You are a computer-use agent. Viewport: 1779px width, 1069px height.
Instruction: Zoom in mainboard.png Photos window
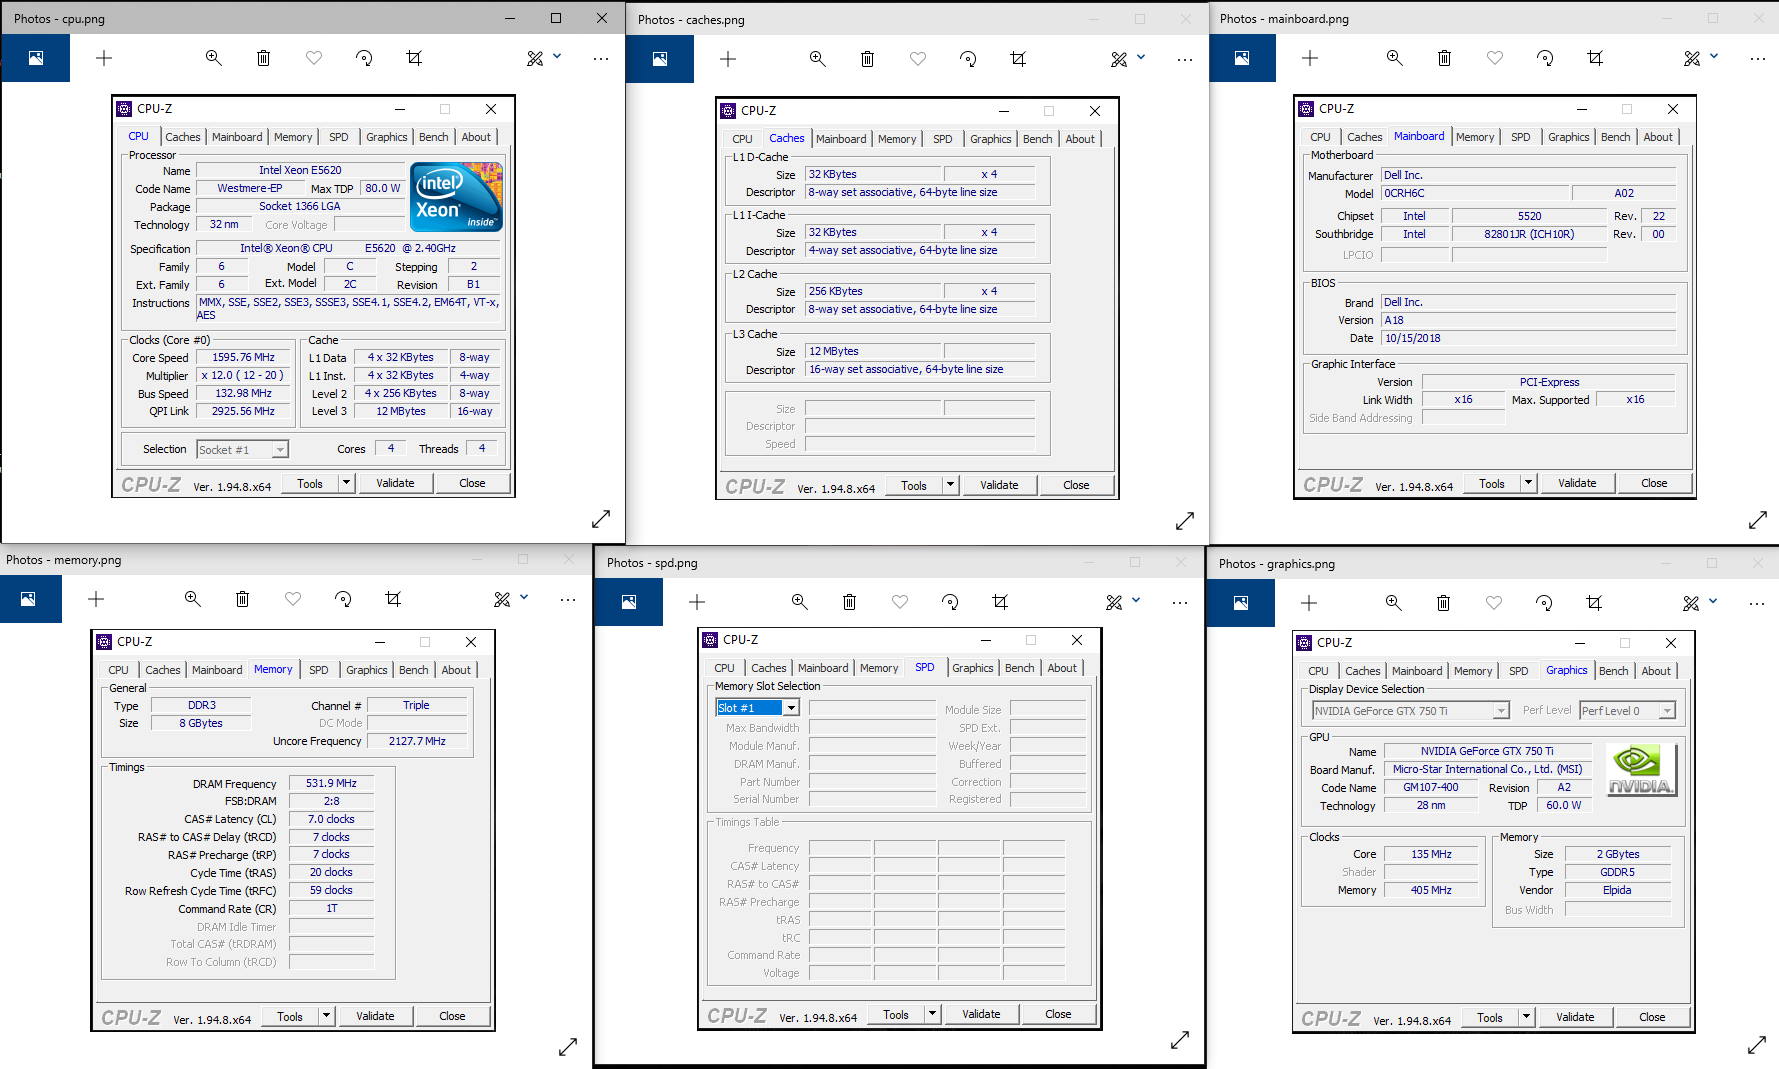pyautogui.click(x=1395, y=58)
